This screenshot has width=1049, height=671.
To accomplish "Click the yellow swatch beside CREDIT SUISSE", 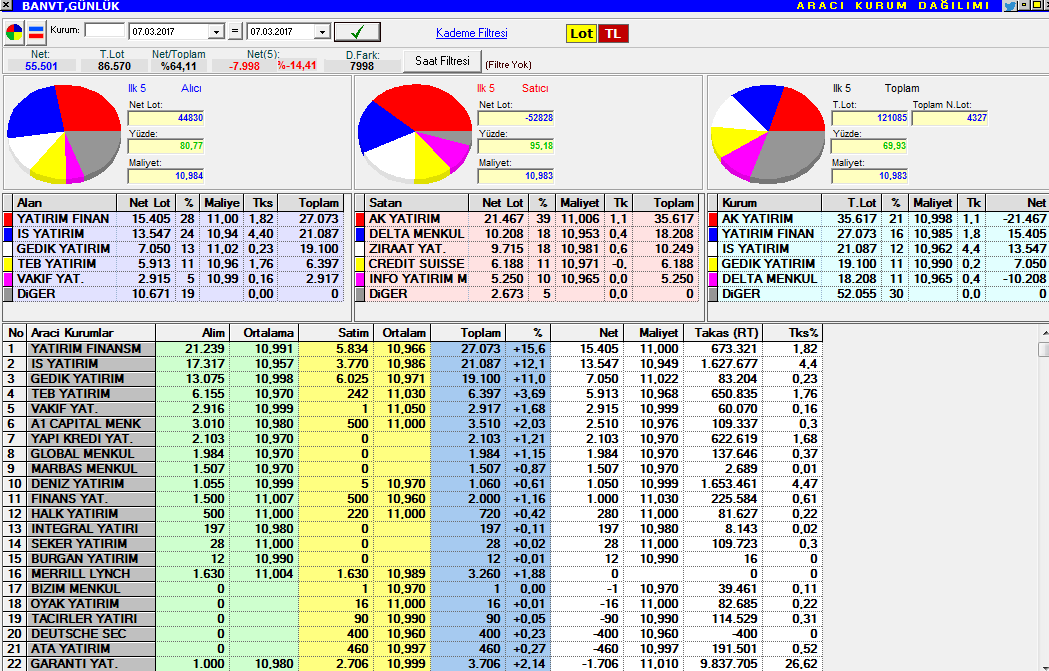I will tap(360, 264).
